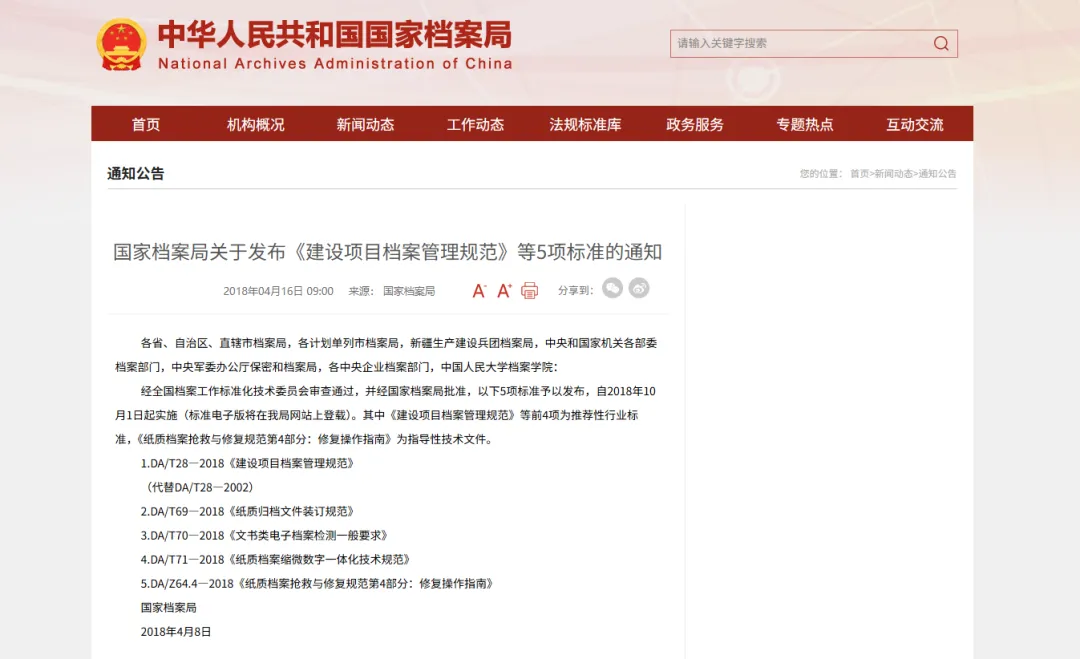Navigate to the 政务服务 section

(695, 125)
